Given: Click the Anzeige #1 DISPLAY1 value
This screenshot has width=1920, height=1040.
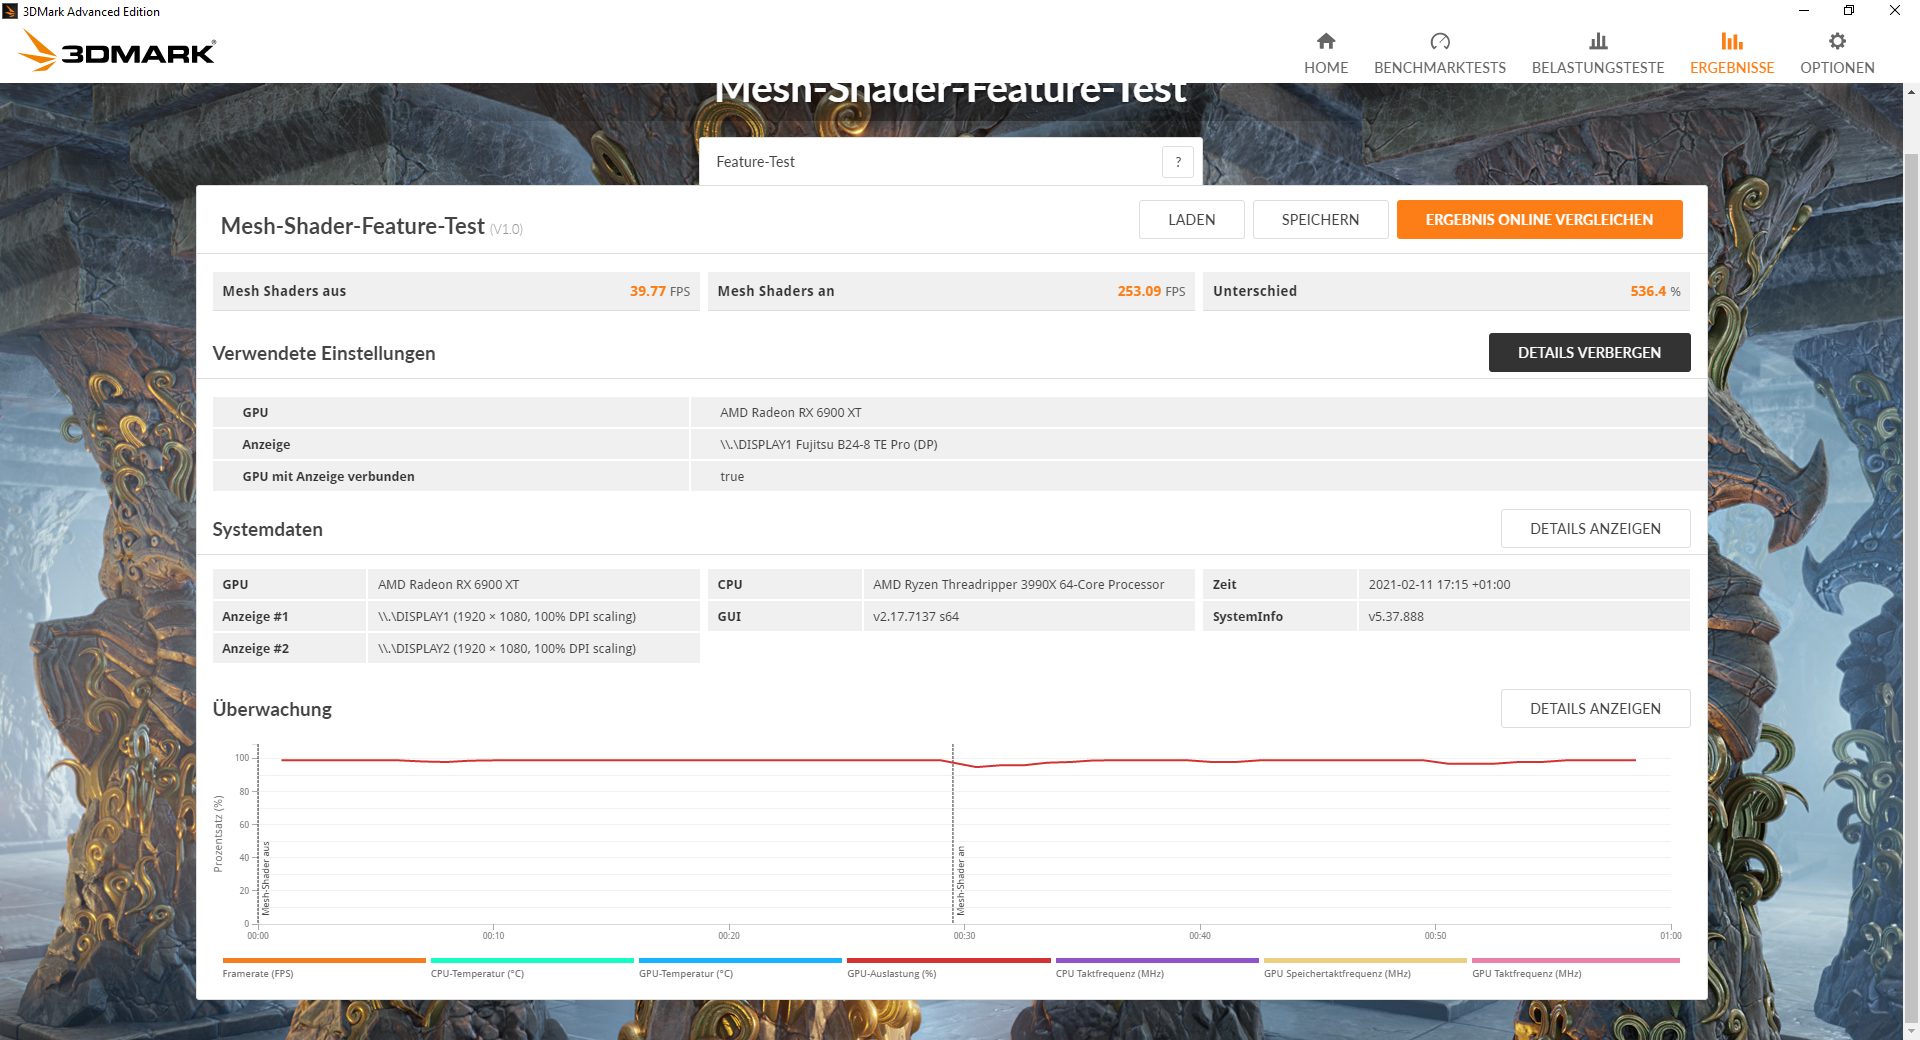Looking at the screenshot, I should (x=507, y=617).
